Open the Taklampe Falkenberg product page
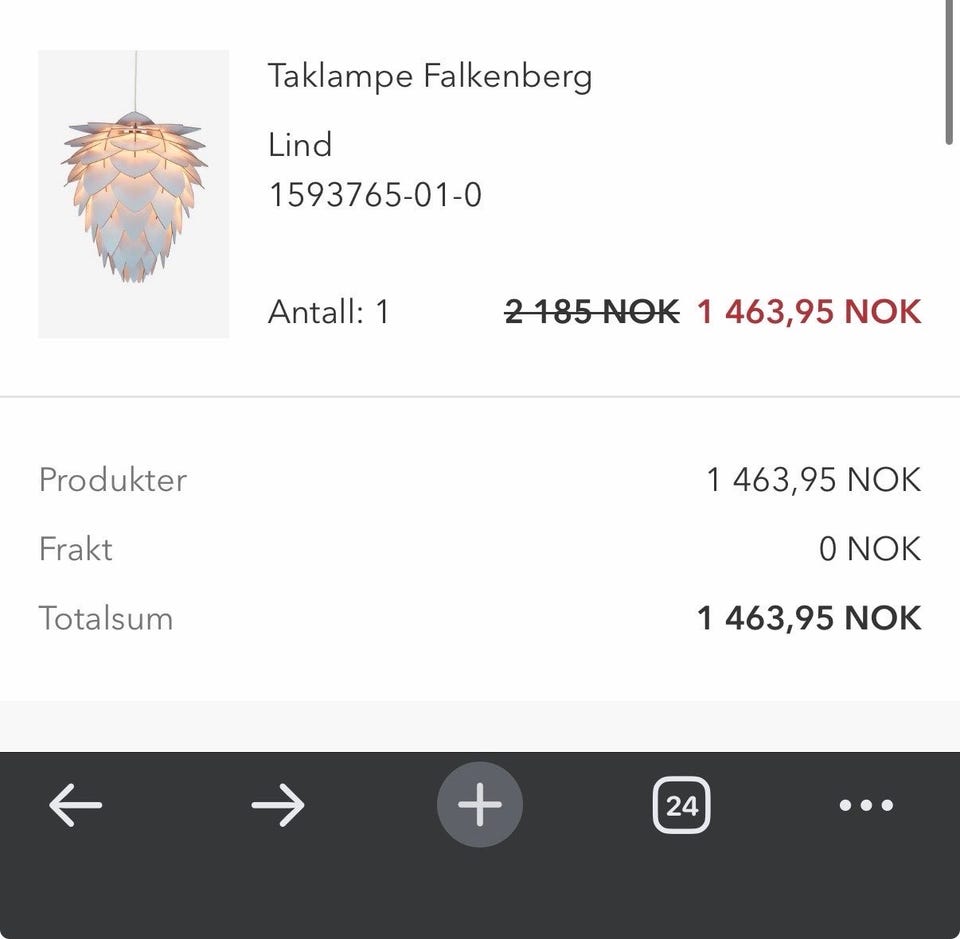 pyautogui.click(x=430, y=76)
